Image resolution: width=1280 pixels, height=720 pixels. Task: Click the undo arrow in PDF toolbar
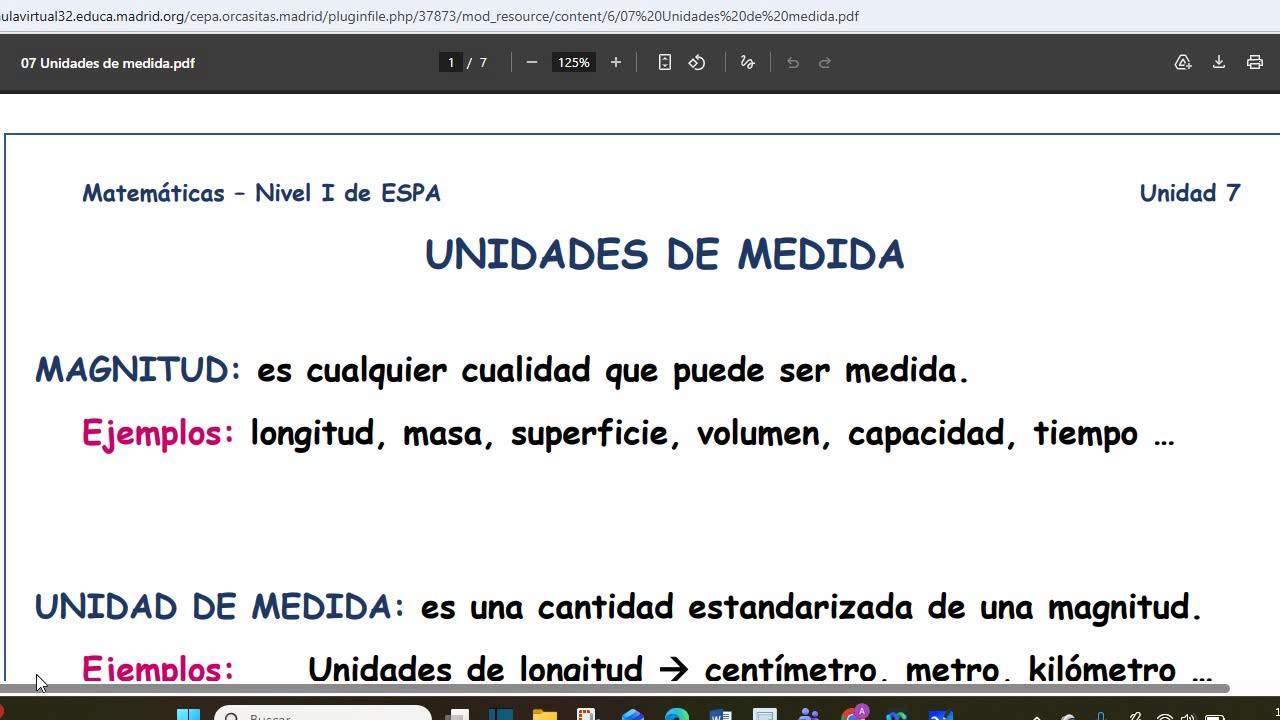793,62
